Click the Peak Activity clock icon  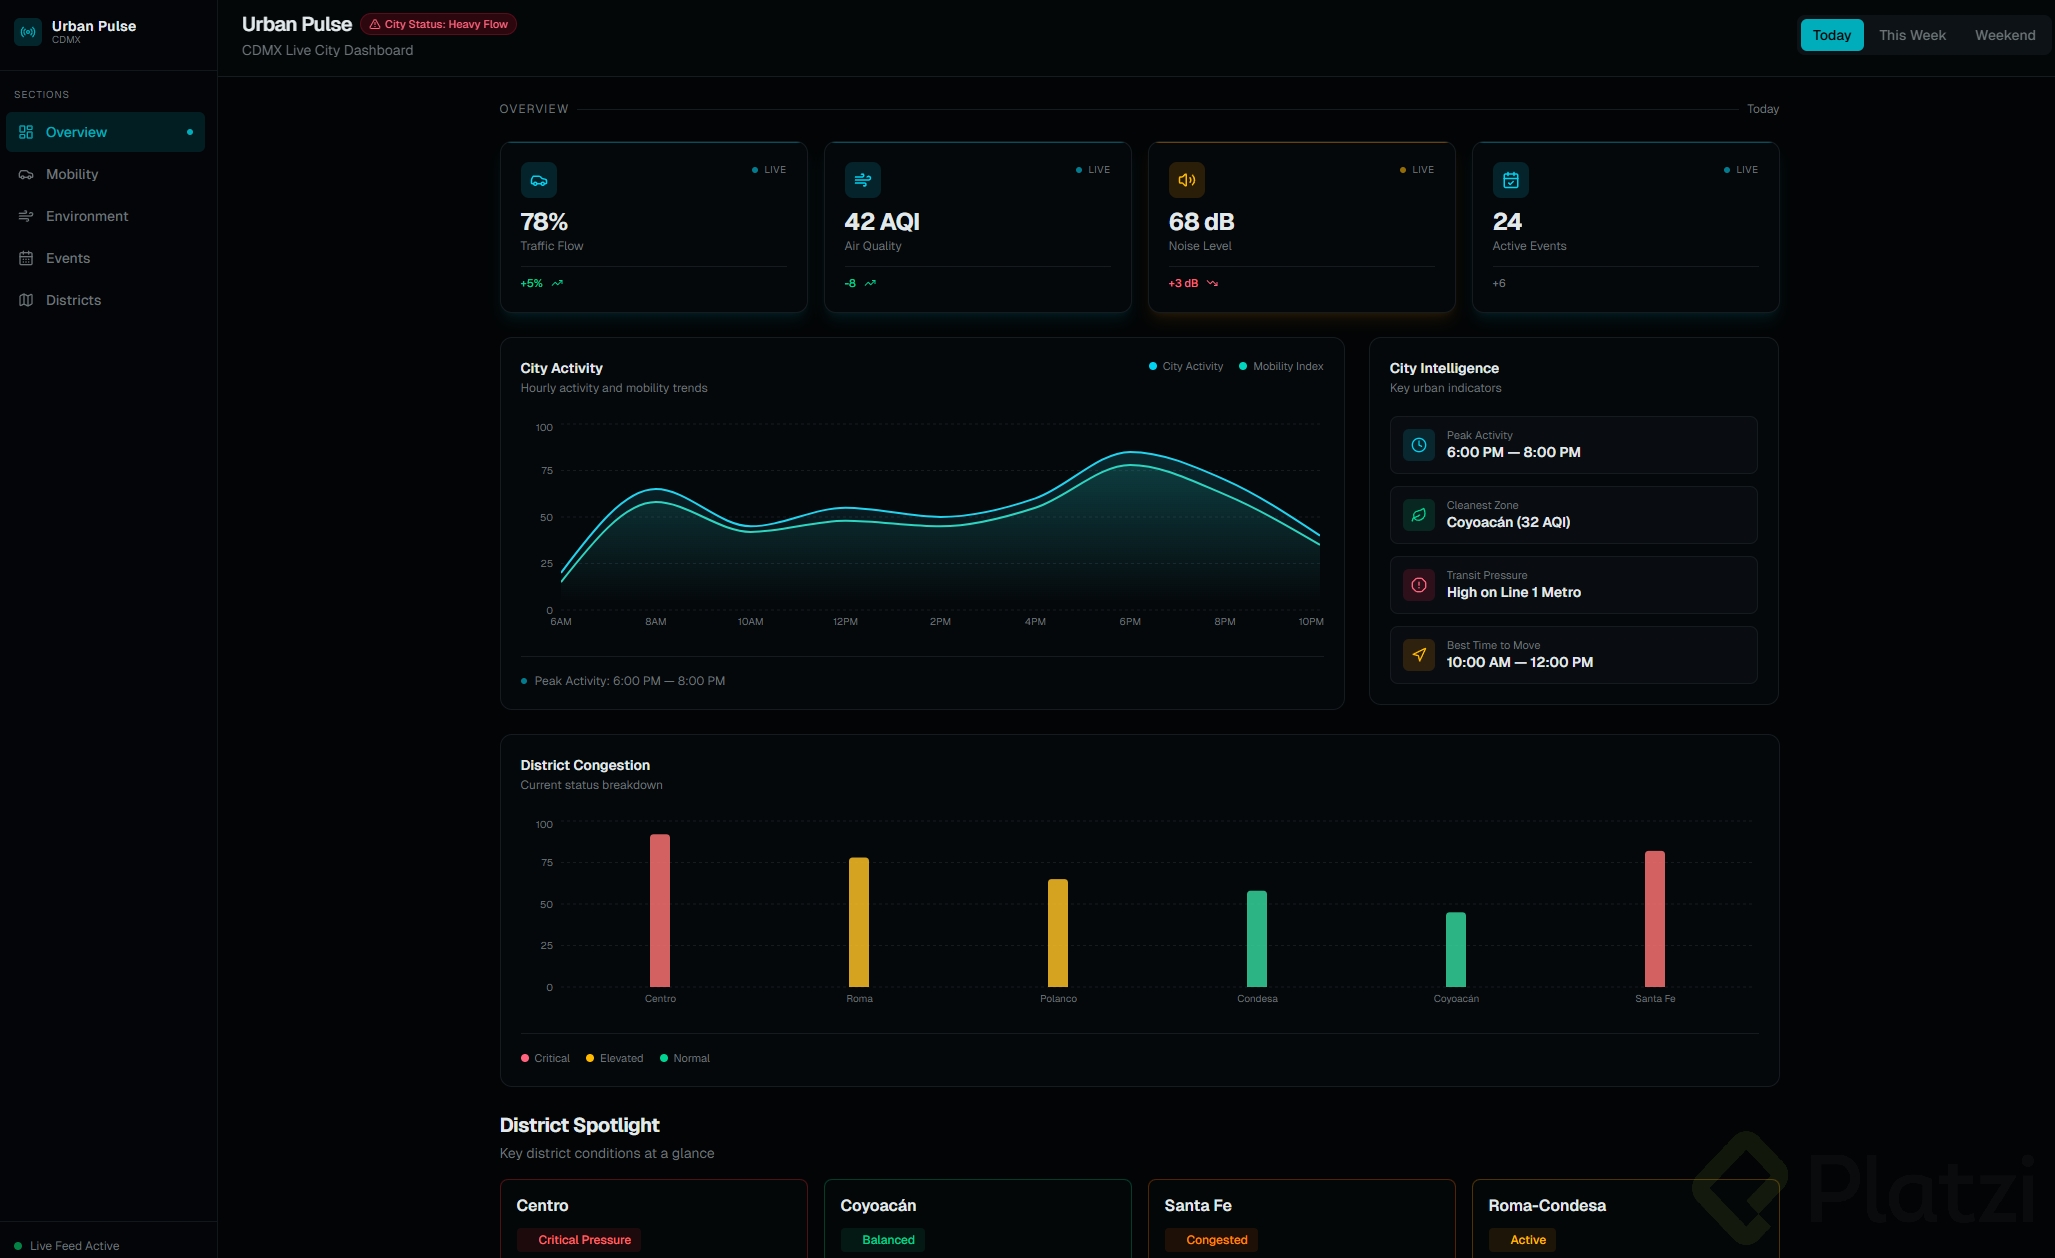point(1418,445)
